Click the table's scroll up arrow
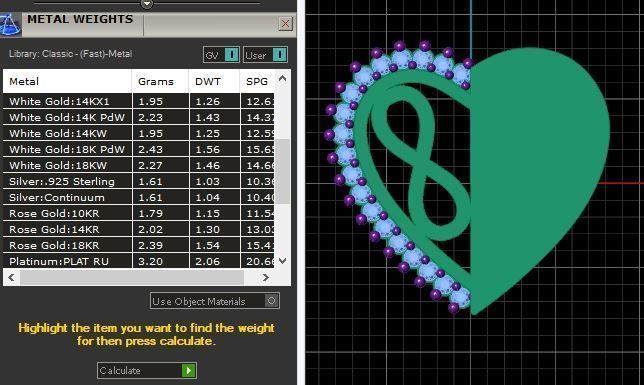Screen dimensions: 644x385 pyautogui.click(x=282, y=78)
